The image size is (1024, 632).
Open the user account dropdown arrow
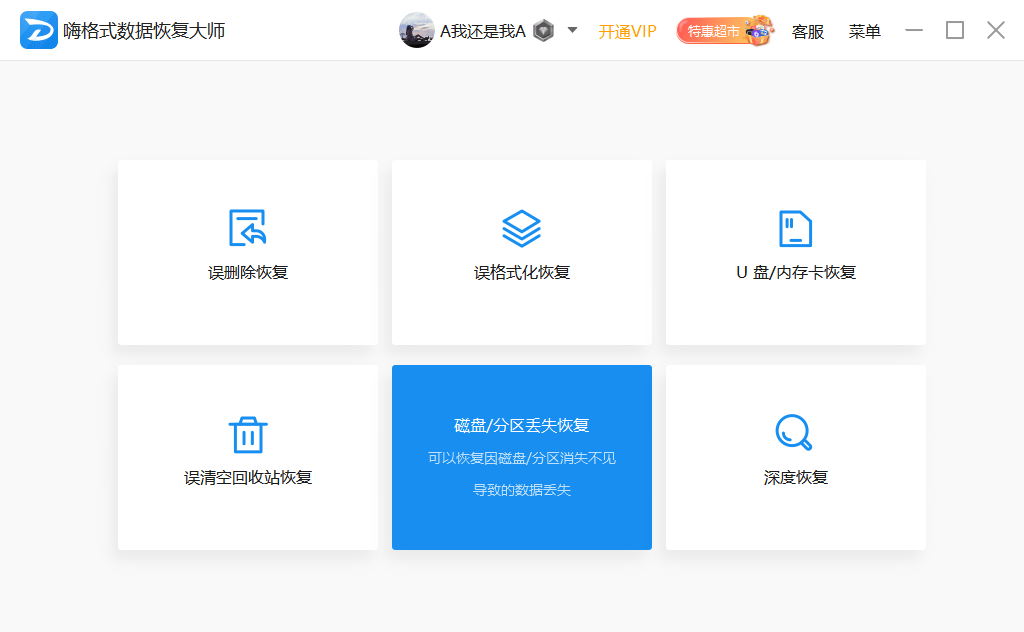click(570, 30)
